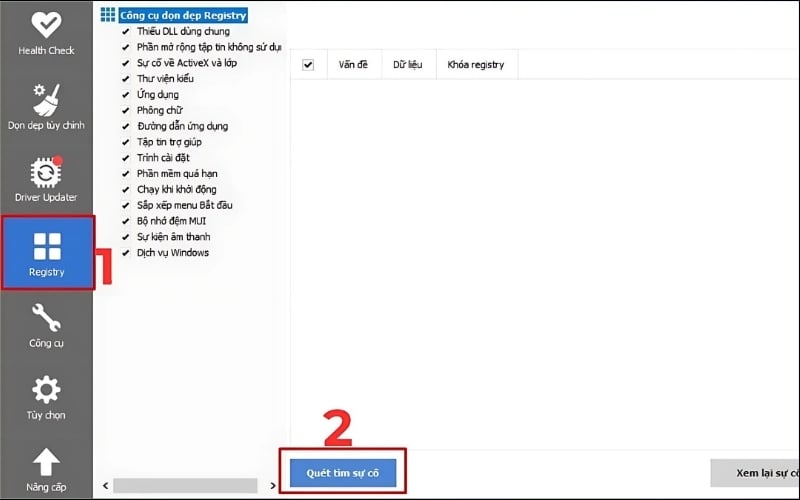This screenshot has height=500, width=800.
Task: Toggle Sự kiện âm thanh checkbox
Action: [126, 237]
